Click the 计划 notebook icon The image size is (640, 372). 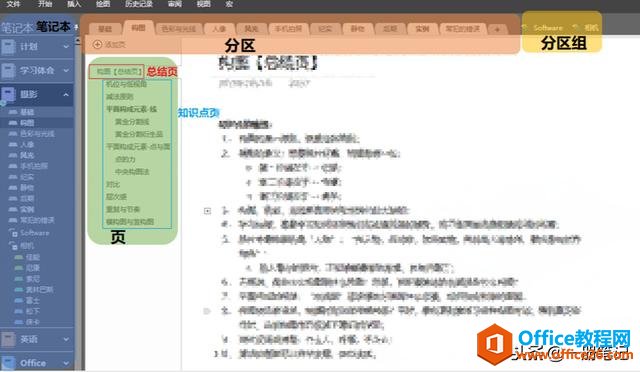click(8, 47)
